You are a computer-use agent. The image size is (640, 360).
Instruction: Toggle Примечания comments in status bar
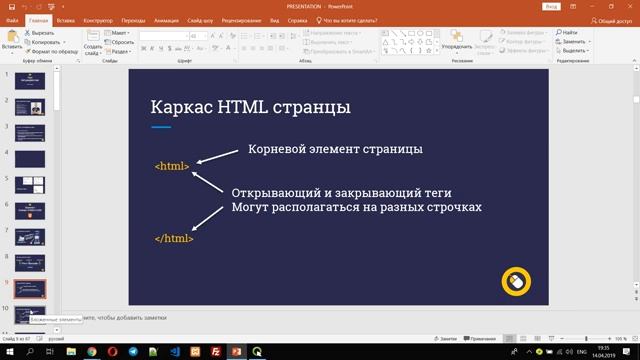pyautogui.click(x=480, y=339)
